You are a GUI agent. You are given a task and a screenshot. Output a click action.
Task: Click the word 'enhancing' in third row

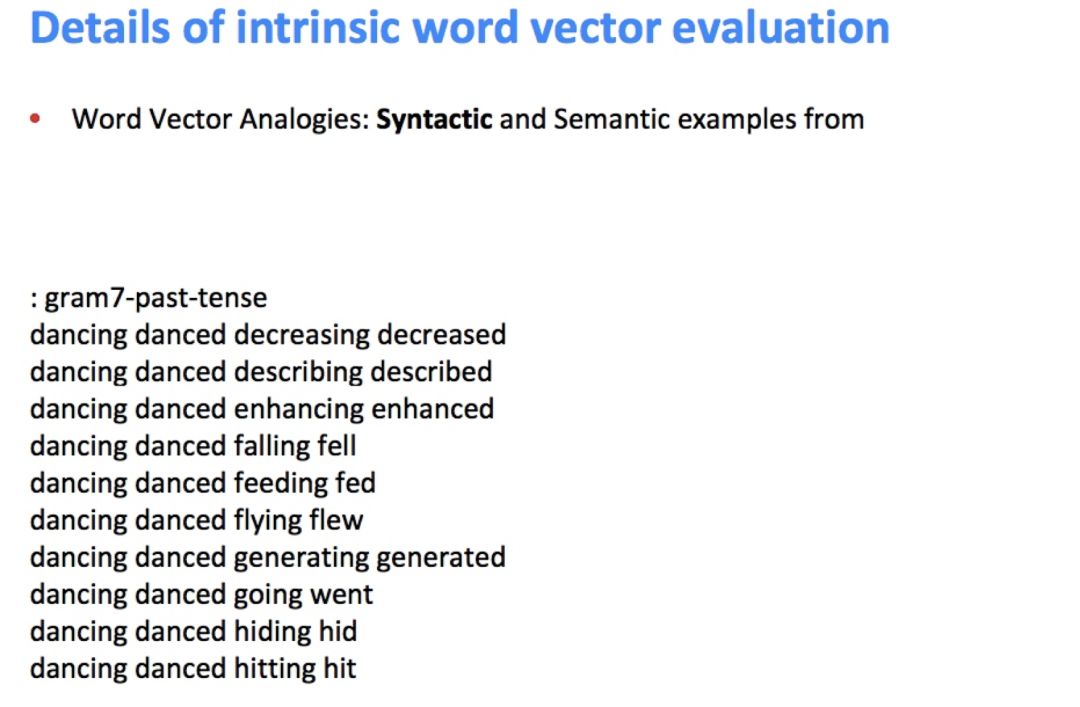point(298,409)
